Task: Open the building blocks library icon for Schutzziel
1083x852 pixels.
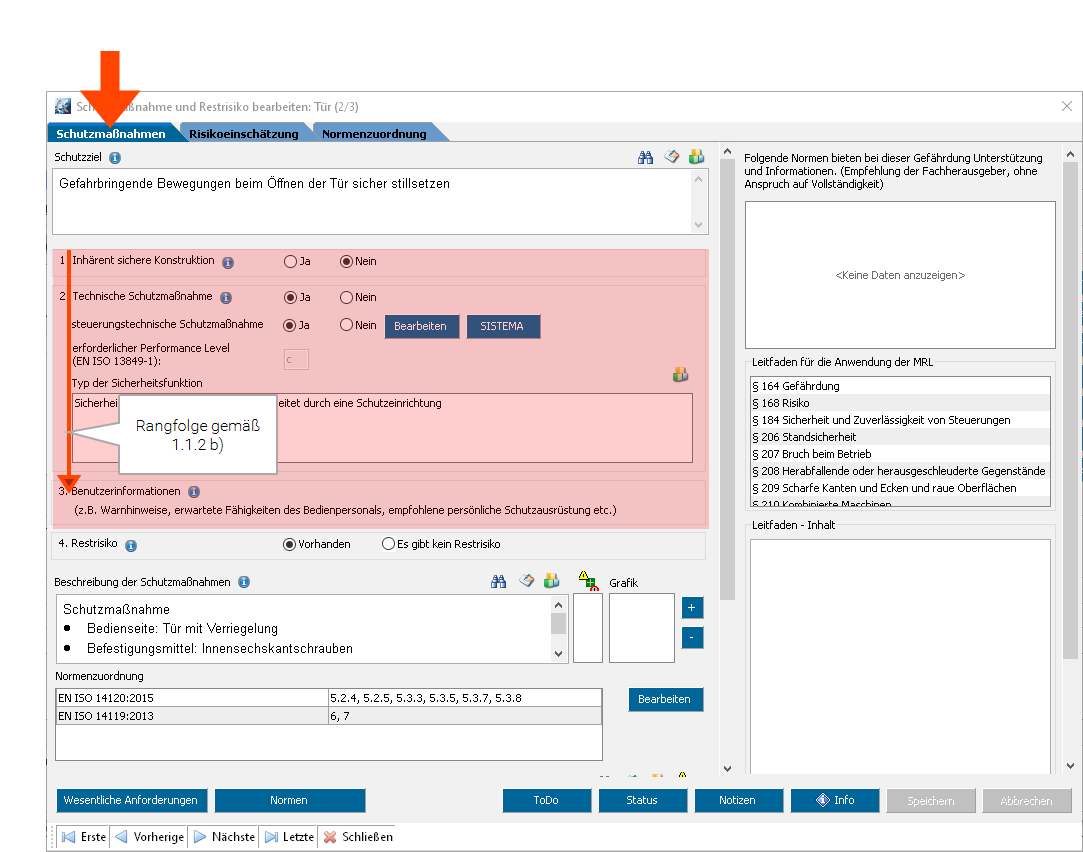Action: click(696, 157)
